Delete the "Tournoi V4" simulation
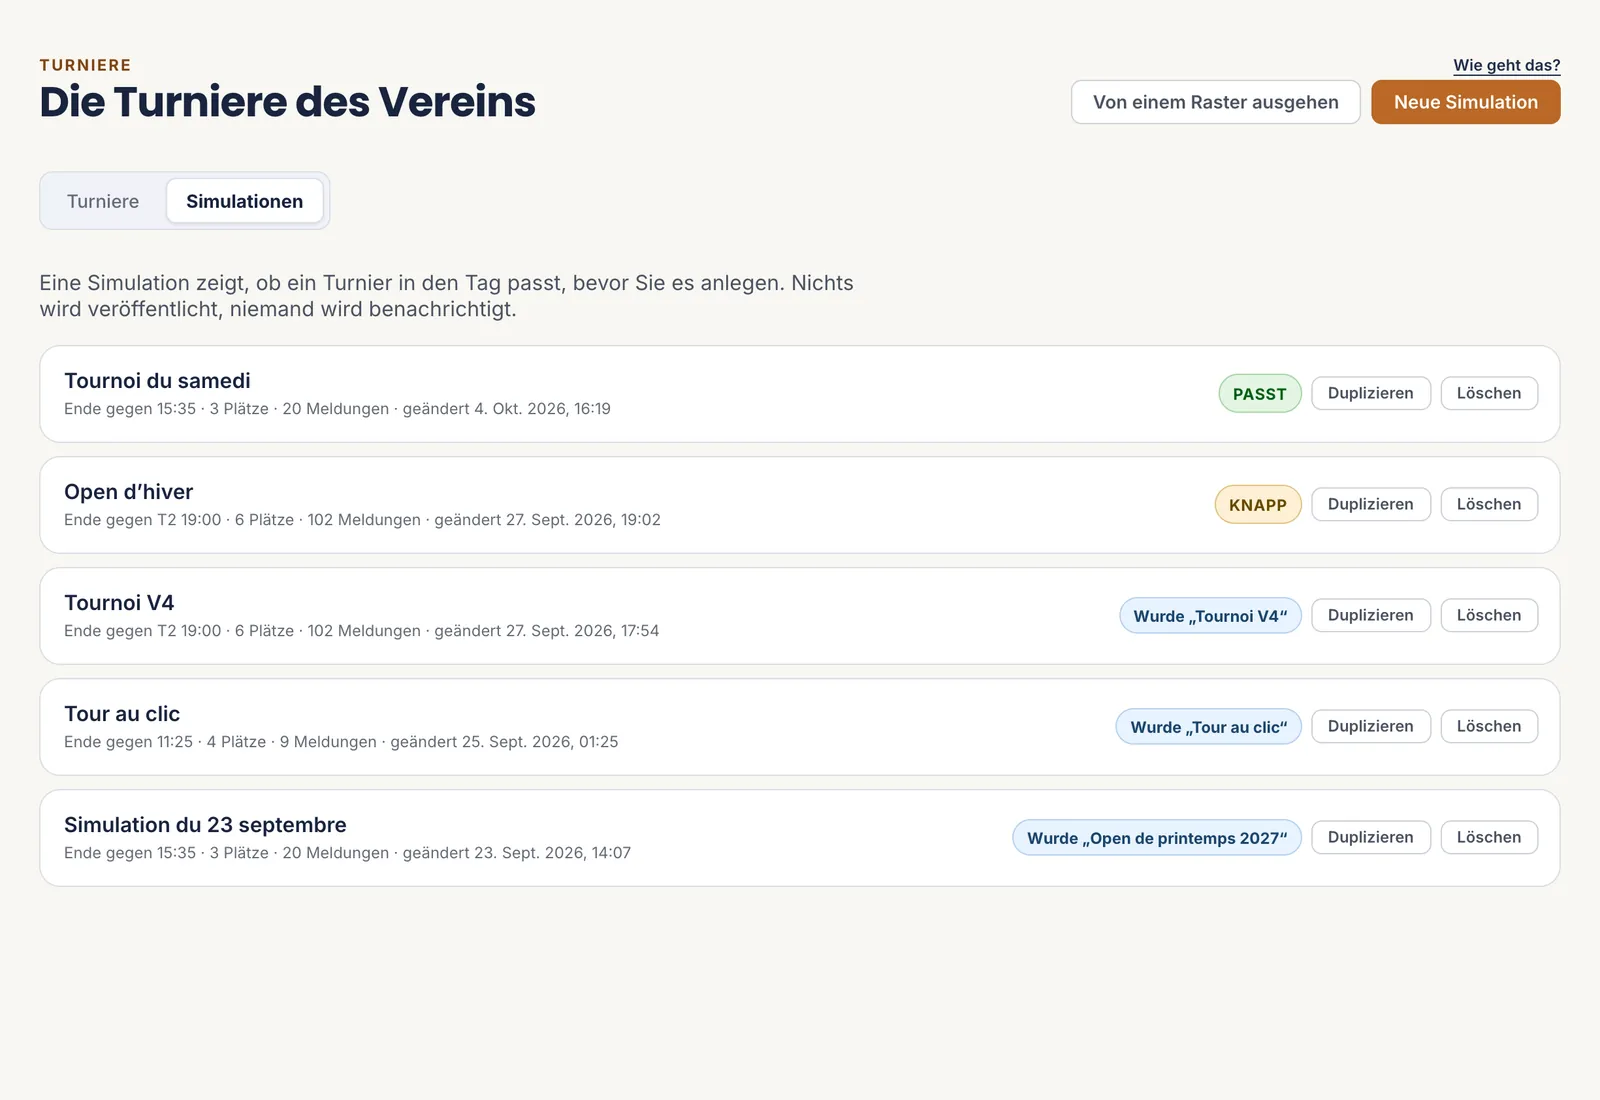 (x=1488, y=615)
